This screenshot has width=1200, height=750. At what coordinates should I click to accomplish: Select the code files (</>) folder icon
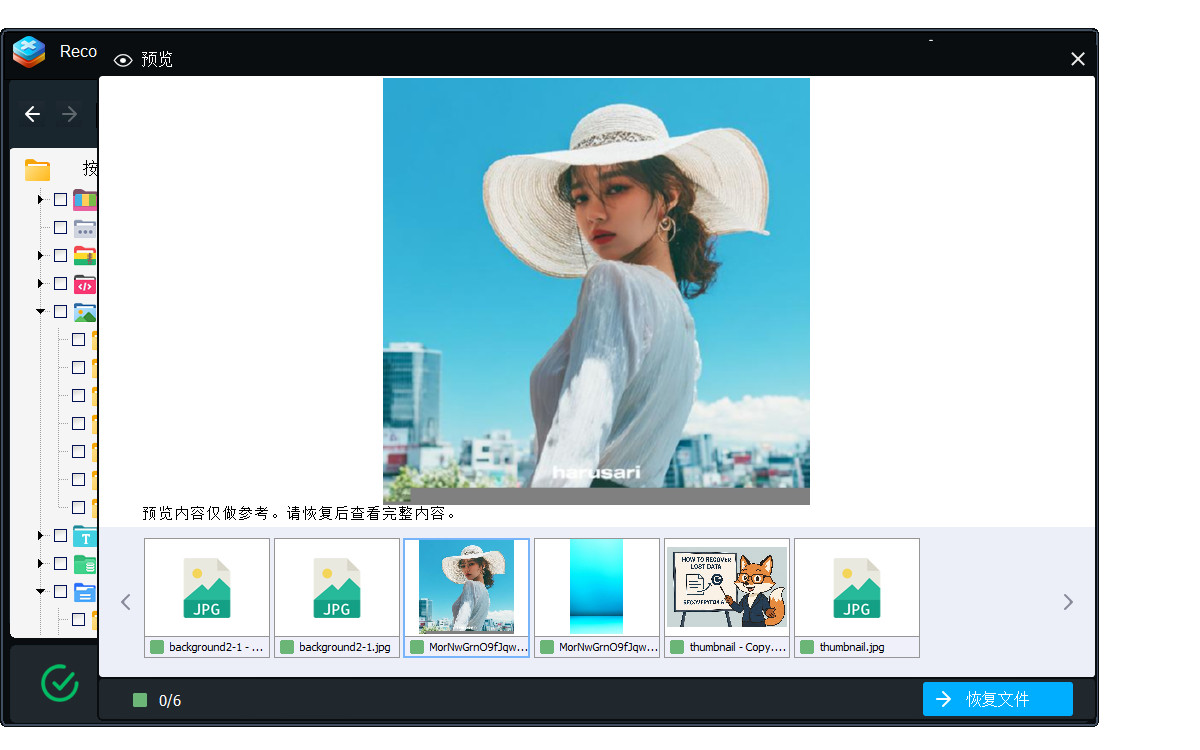click(84, 284)
